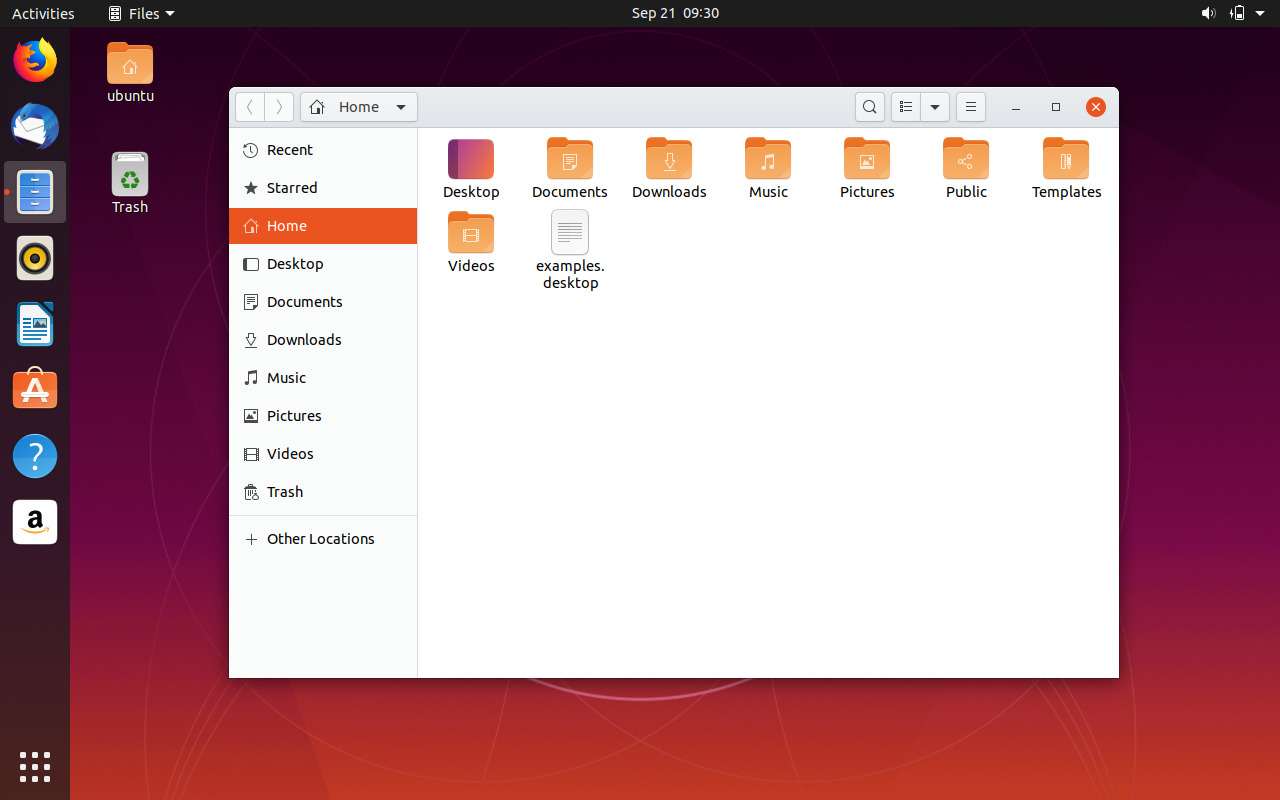Select the ubuntu home folder on desktop

pos(130,63)
